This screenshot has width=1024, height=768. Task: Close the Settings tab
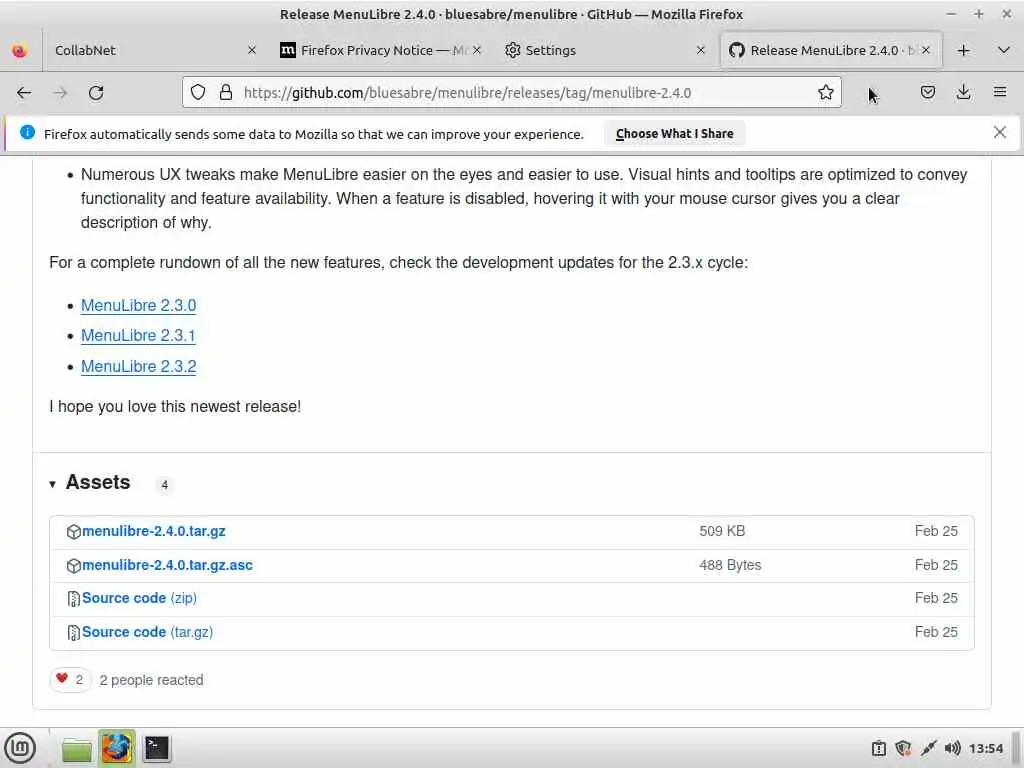(701, 50)
